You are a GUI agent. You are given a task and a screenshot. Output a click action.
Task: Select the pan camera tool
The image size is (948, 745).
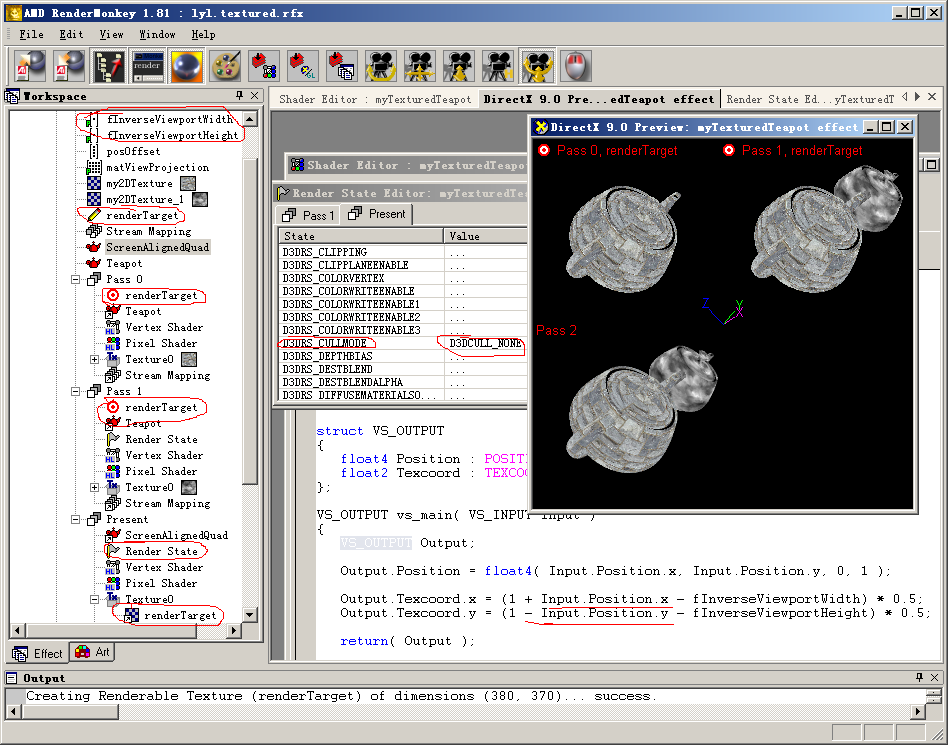point(420,66)
